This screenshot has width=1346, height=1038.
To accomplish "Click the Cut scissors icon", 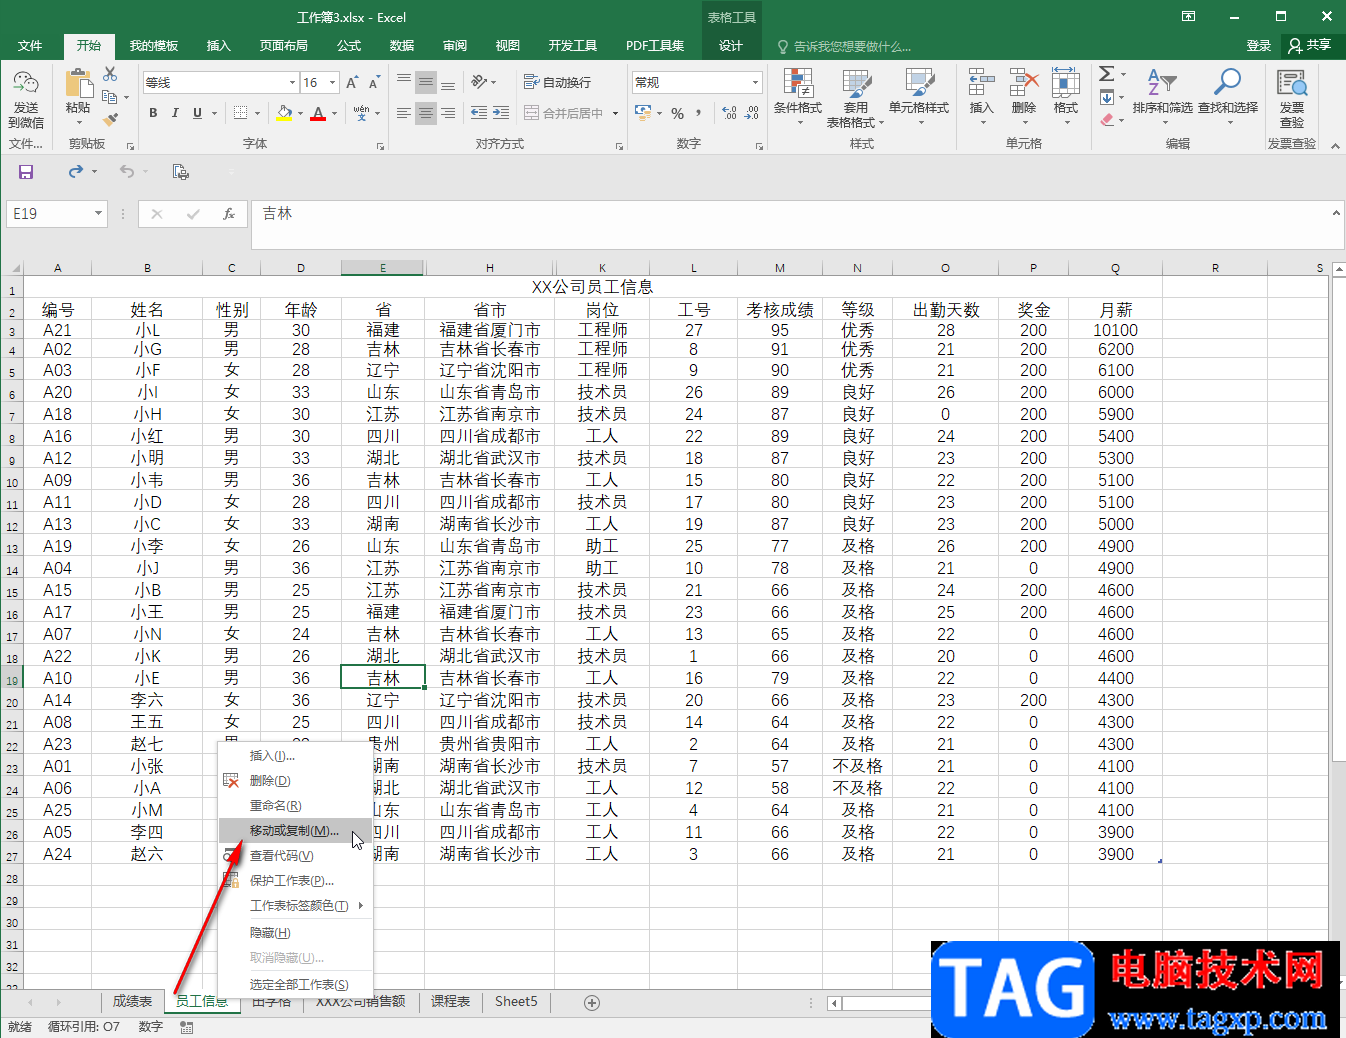I will tap(110, 74).
